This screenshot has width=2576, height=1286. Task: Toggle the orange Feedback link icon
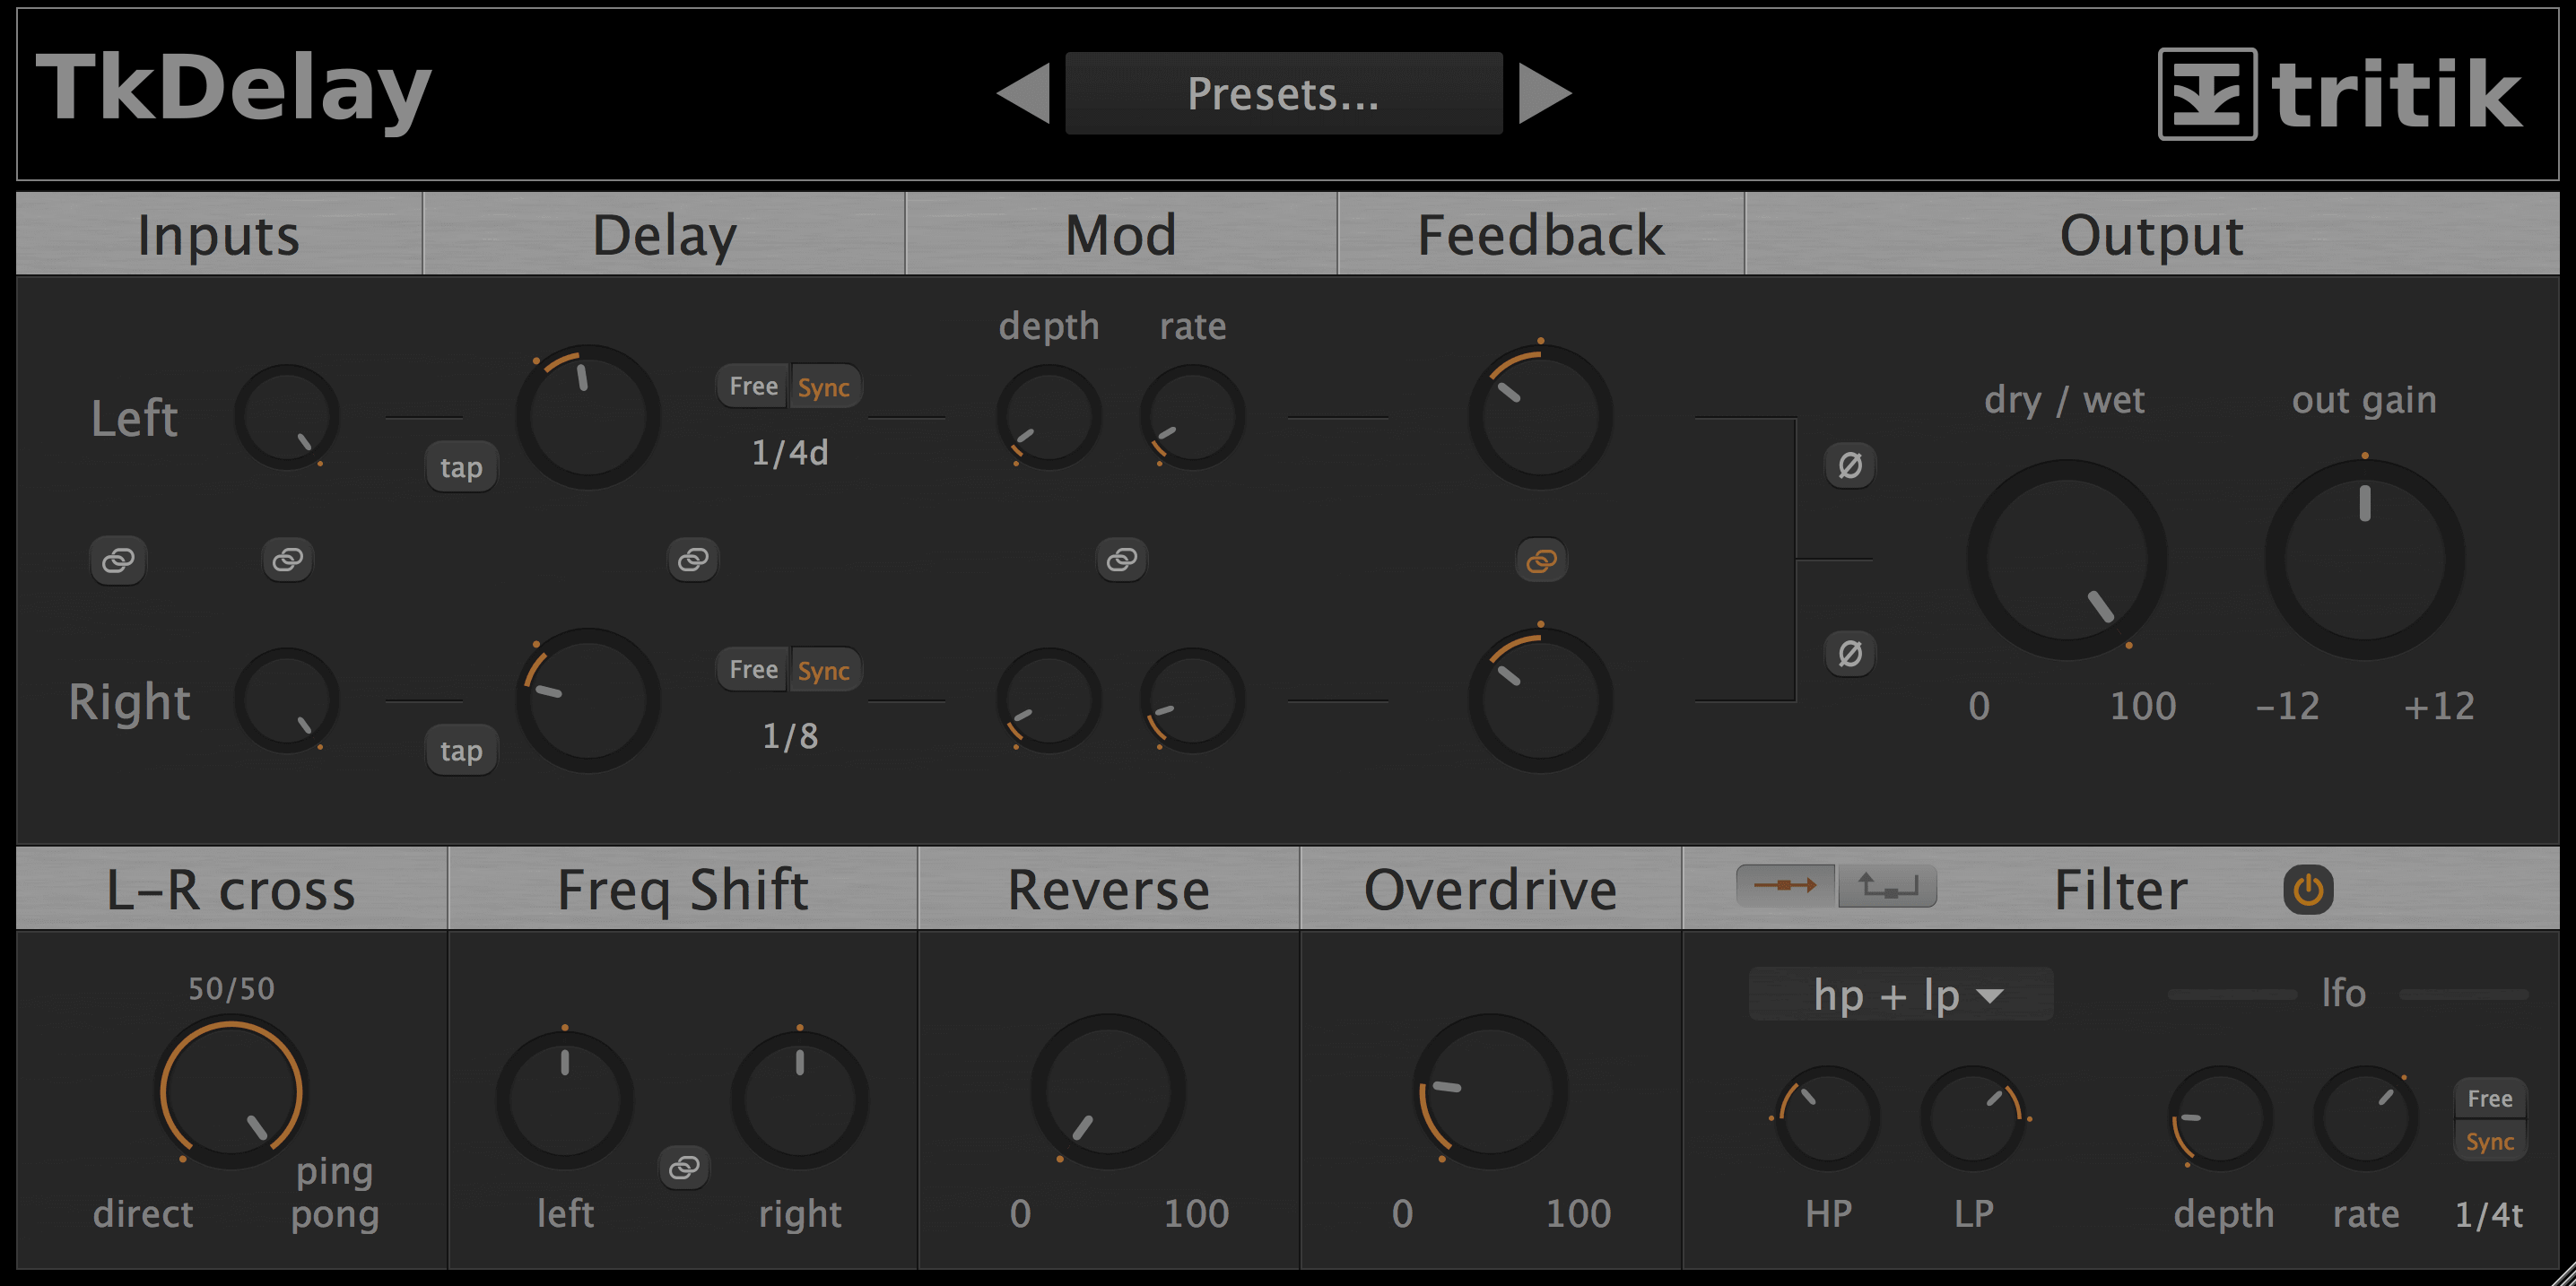point(1541,560)
